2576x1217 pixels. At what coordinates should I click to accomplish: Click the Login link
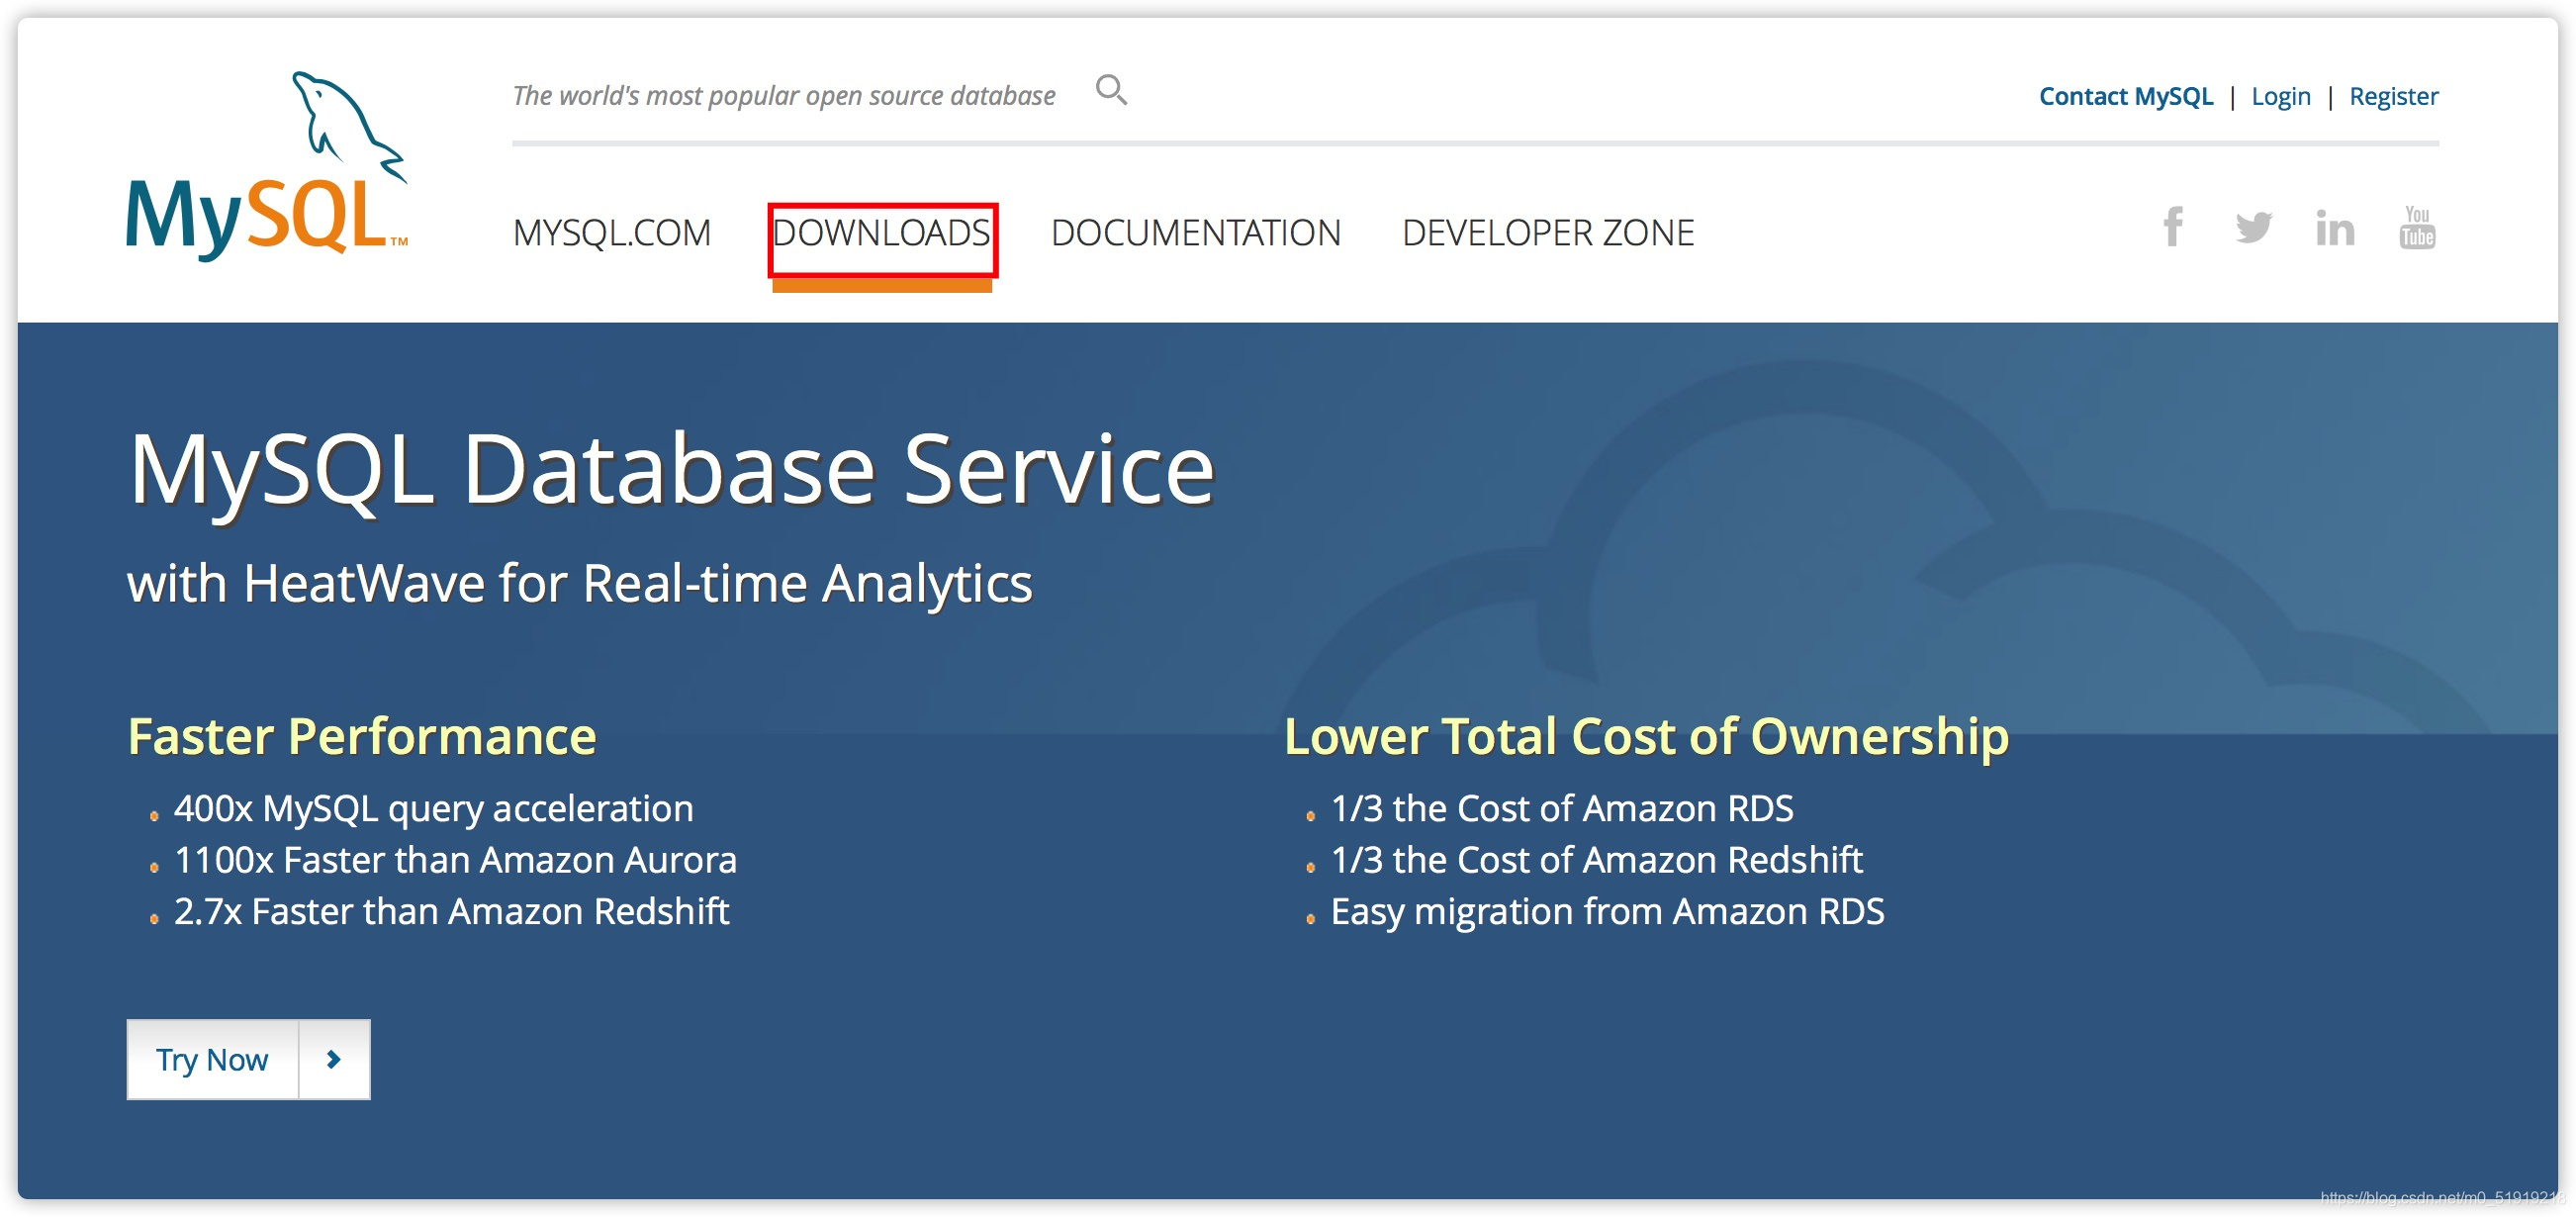click(x=2280, y=96)
